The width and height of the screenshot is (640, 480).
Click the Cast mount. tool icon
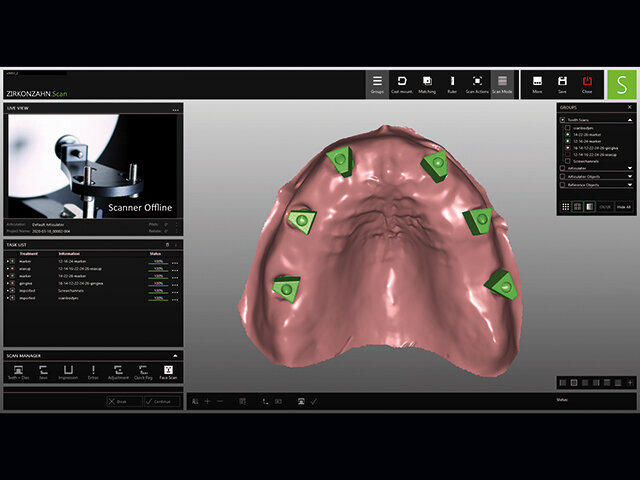tap(401, 84)
